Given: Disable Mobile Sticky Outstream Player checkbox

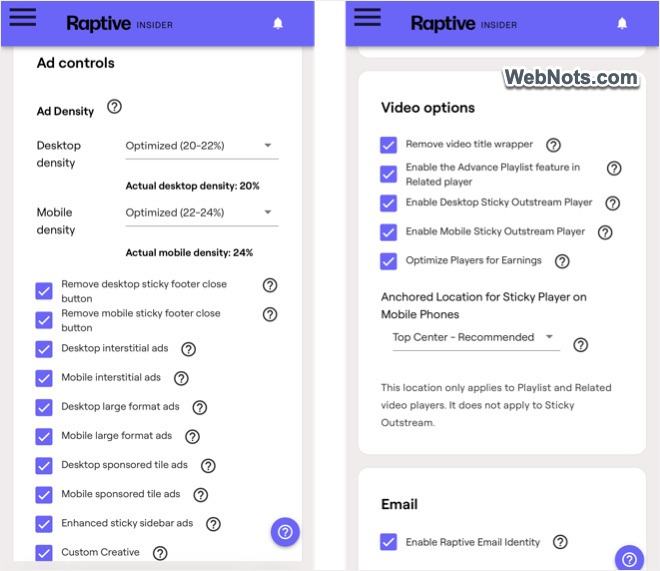Looking at the screenshot, I should [x=388, y=232].
